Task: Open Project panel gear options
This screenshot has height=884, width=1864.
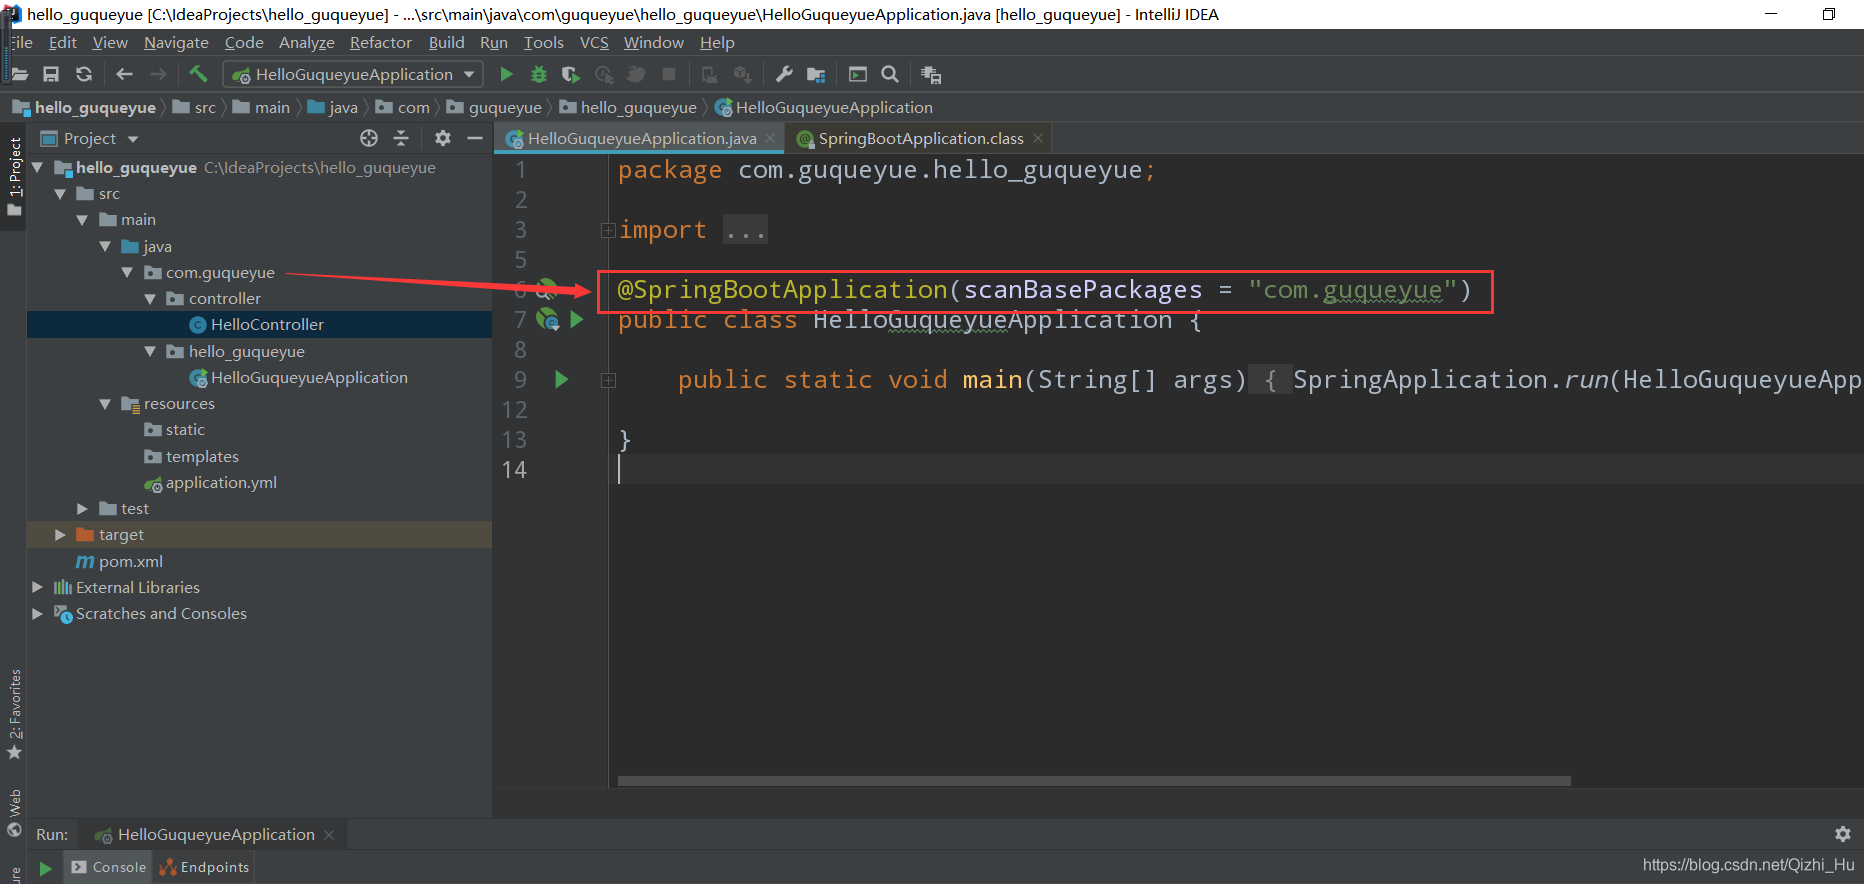Action: pos(443,138)
